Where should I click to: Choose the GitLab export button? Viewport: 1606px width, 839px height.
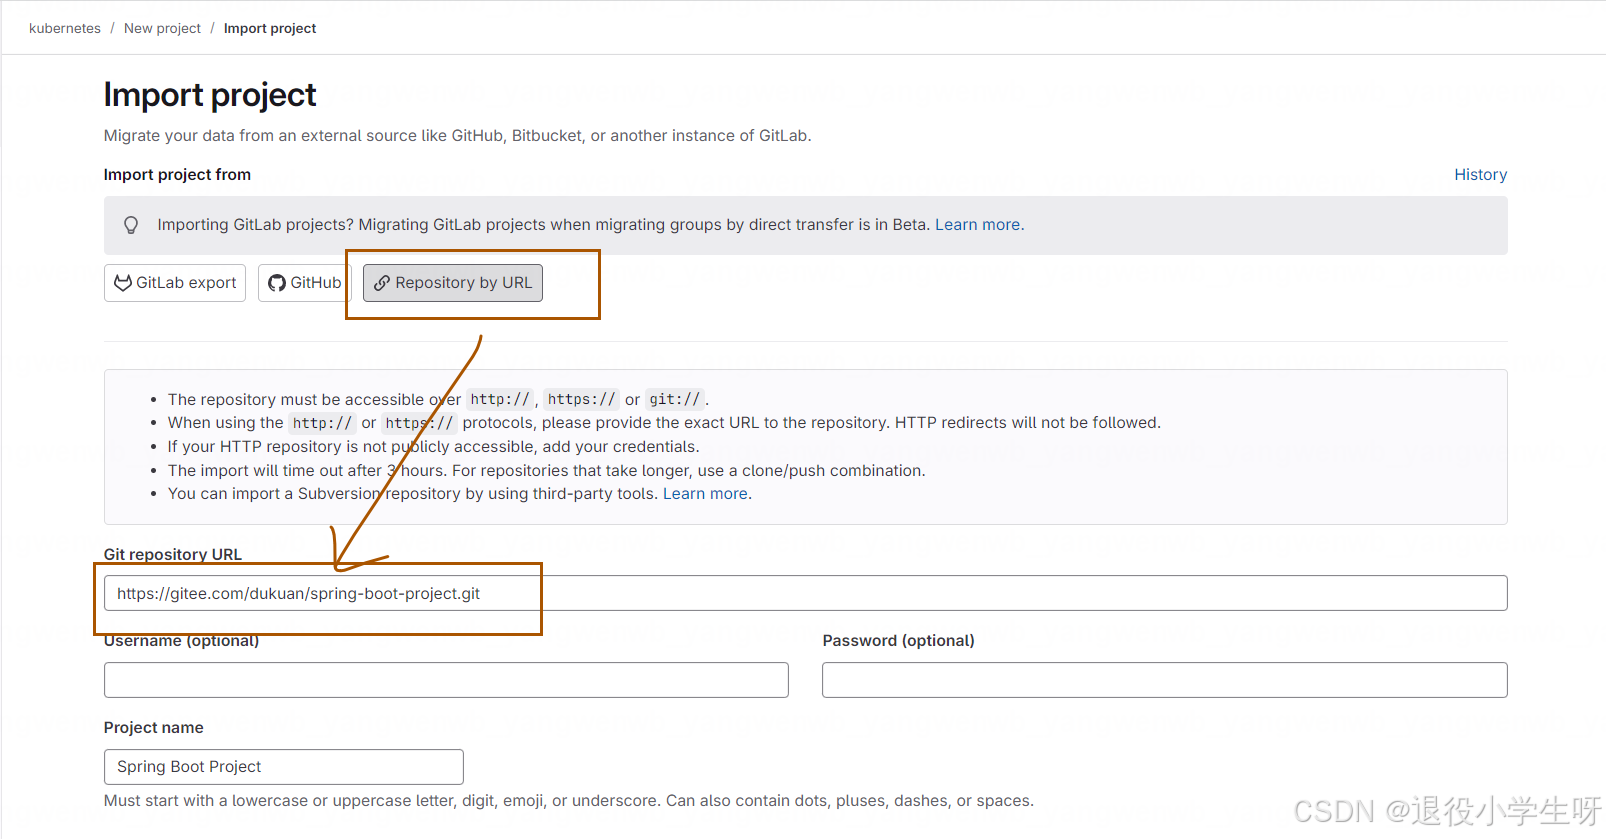[x=175, y=283]
